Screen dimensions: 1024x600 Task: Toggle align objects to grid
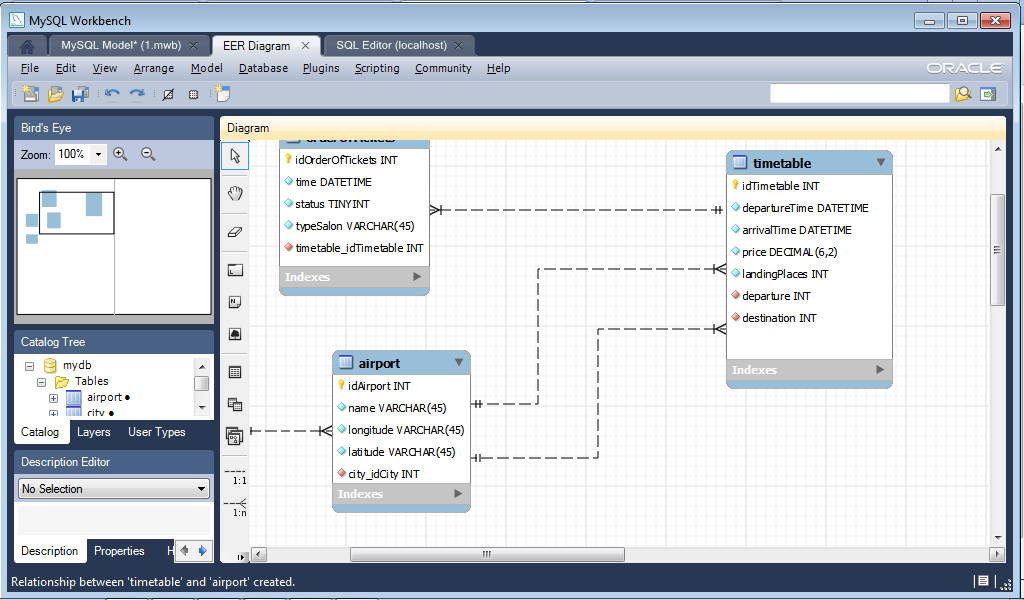pos(193,94)
